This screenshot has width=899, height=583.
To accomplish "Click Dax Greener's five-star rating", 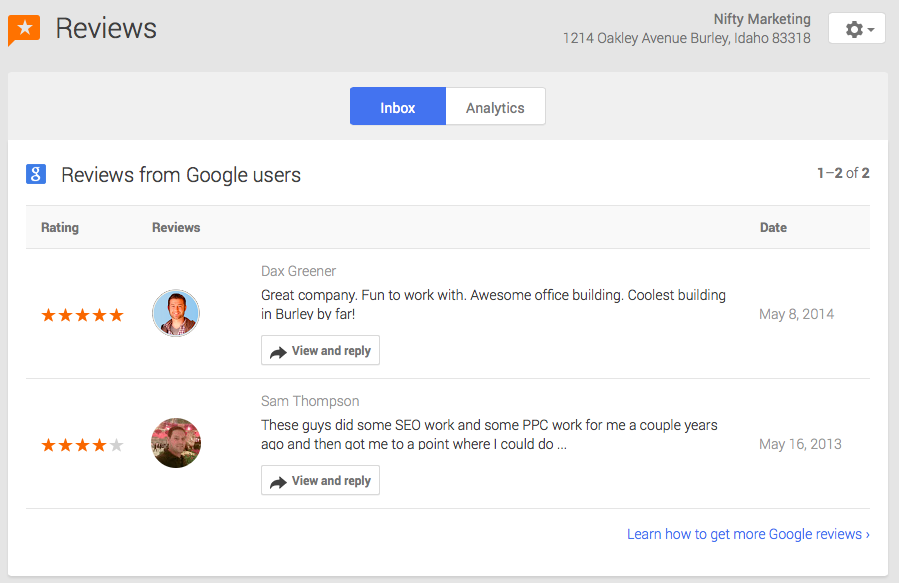I will pyautogui.click(x=82, y=315).
